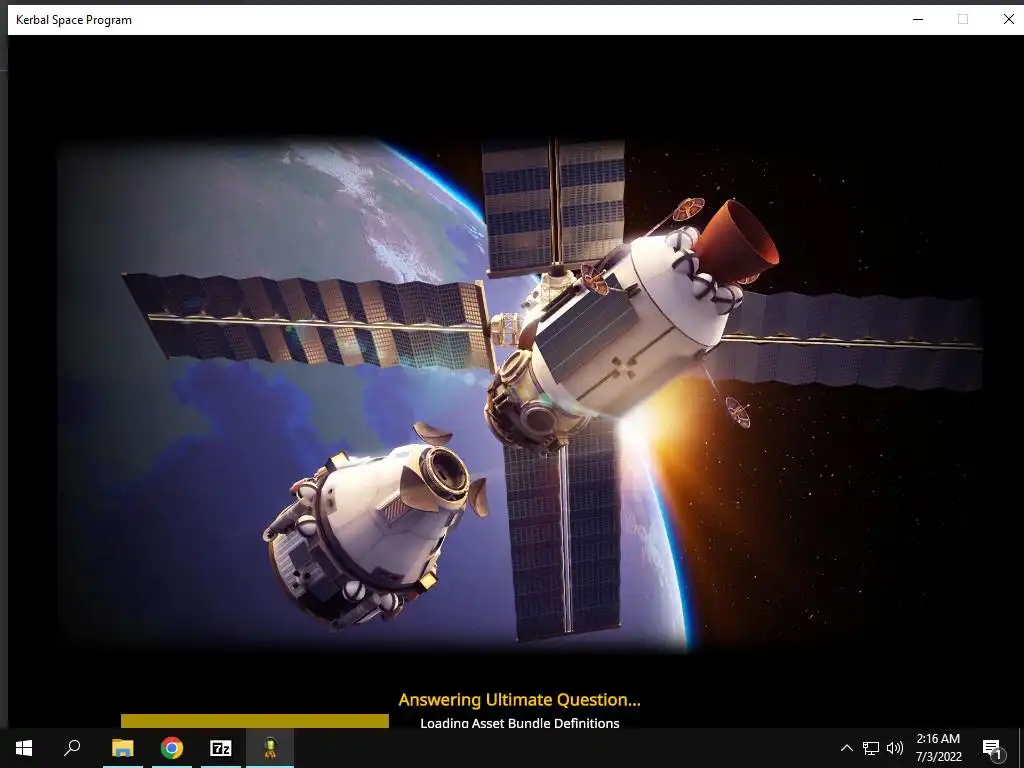This screenshot has width=1024, height=768.
Task: Select Kerbal Space Program taskbar icon
Action: coord(270,748)
